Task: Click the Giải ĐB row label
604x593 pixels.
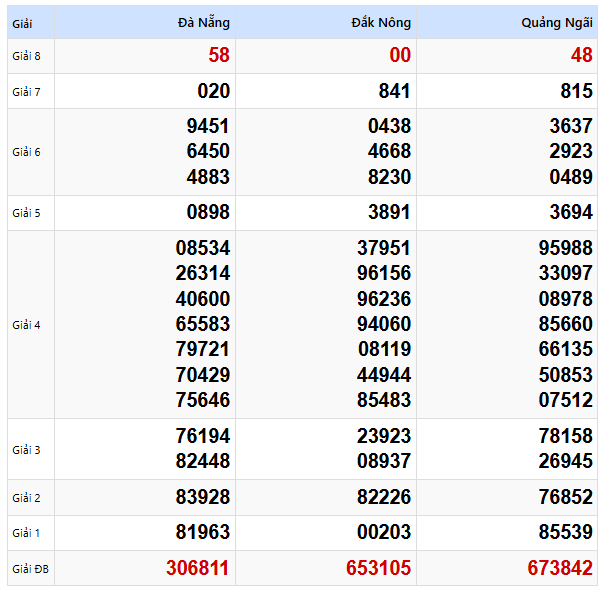Action: 30,569
